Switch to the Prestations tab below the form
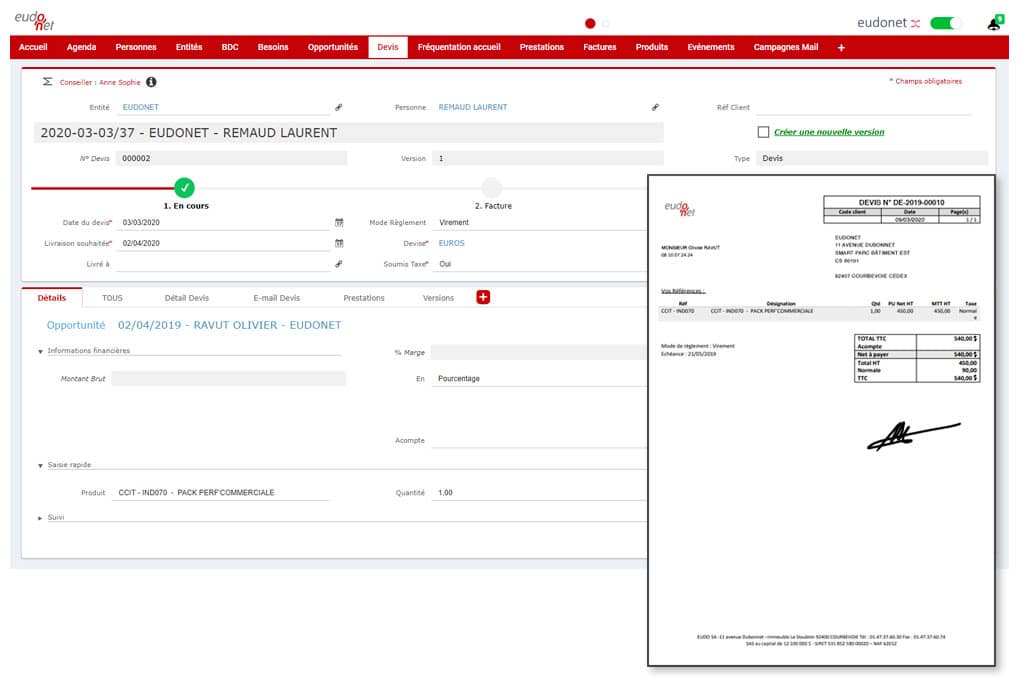Screen dimensions: 1022x683 click(x=364, y=298)
